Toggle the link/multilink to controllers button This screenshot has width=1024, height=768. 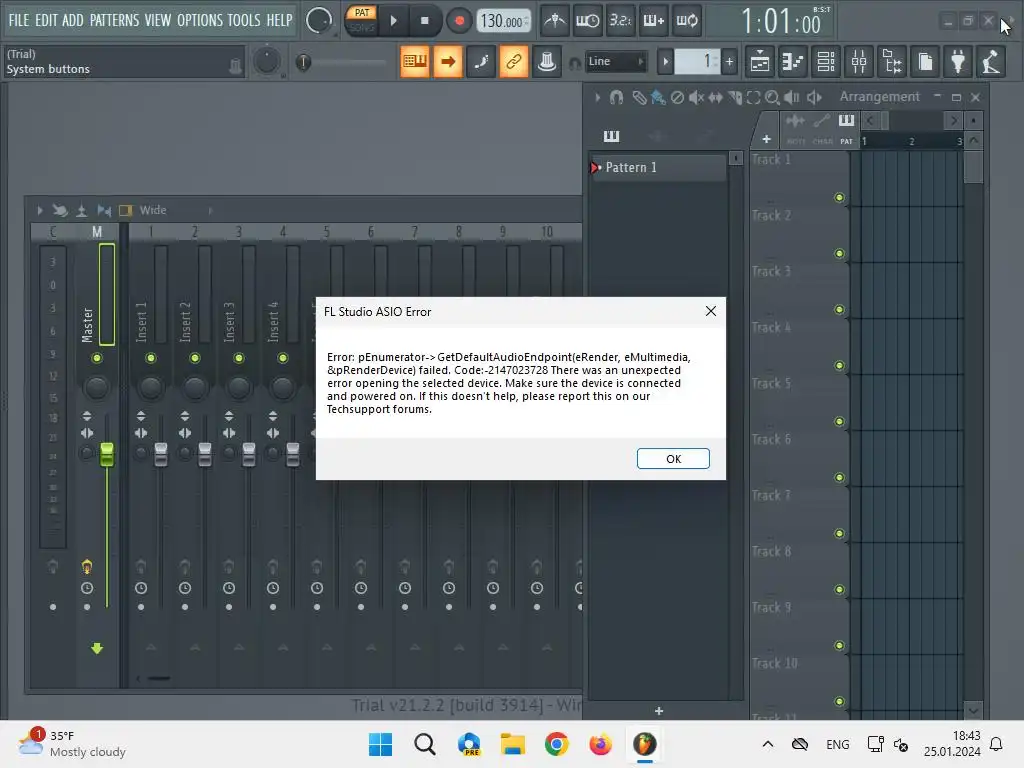click(514, 61)
